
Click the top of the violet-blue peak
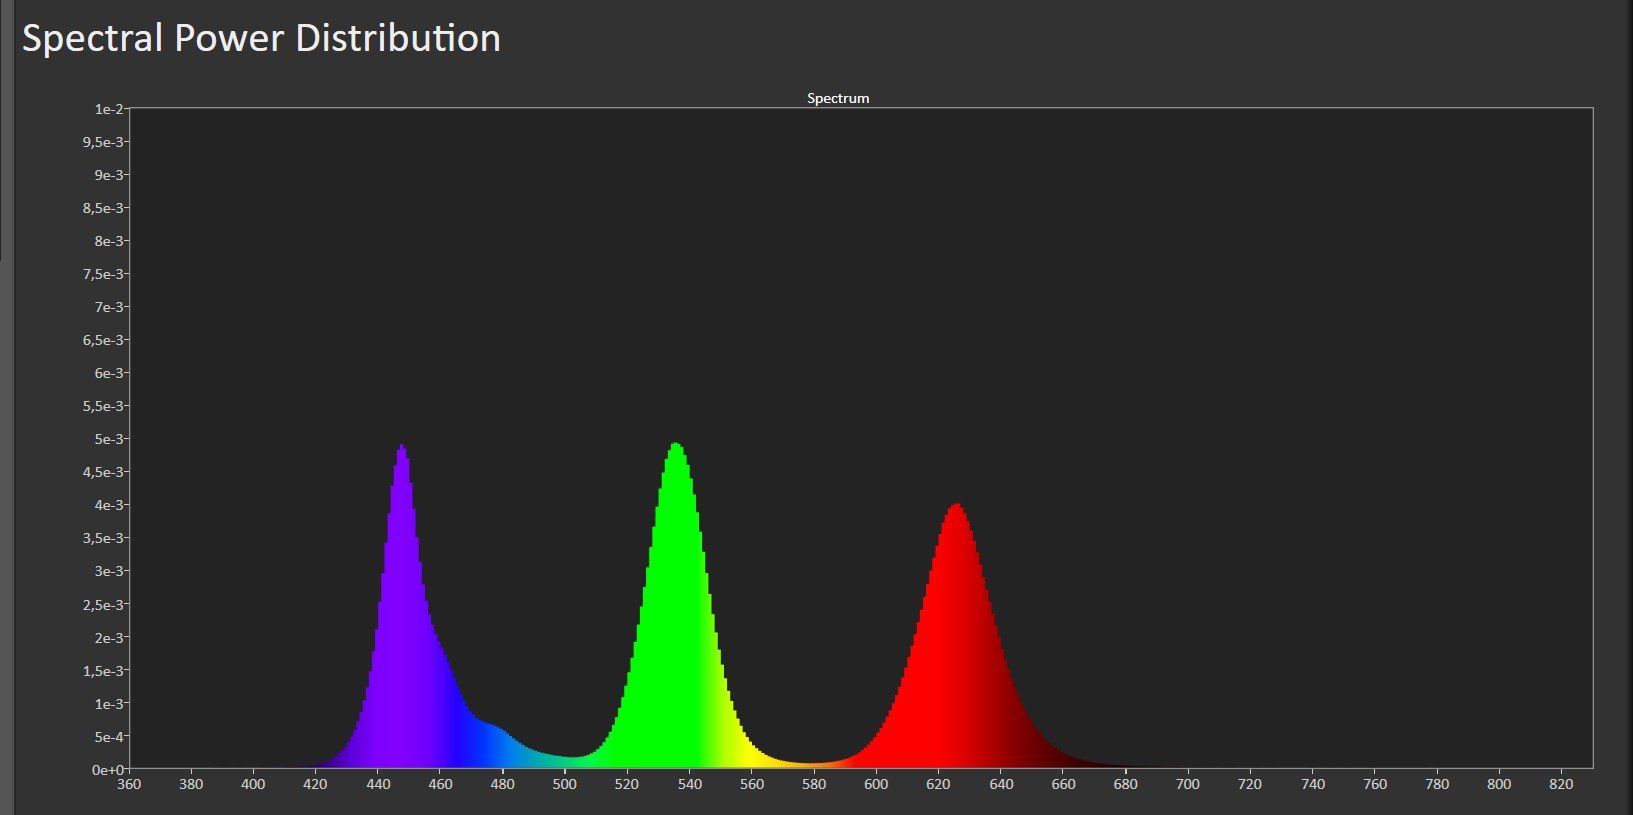[401, 447]
